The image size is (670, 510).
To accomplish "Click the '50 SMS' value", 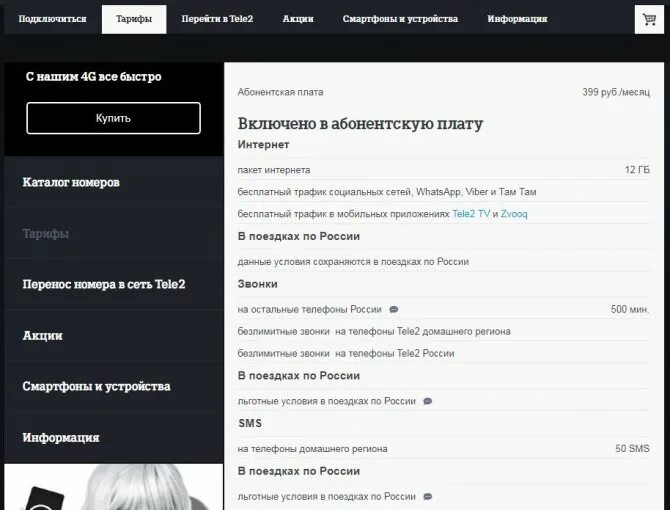I will click(632, 448).
